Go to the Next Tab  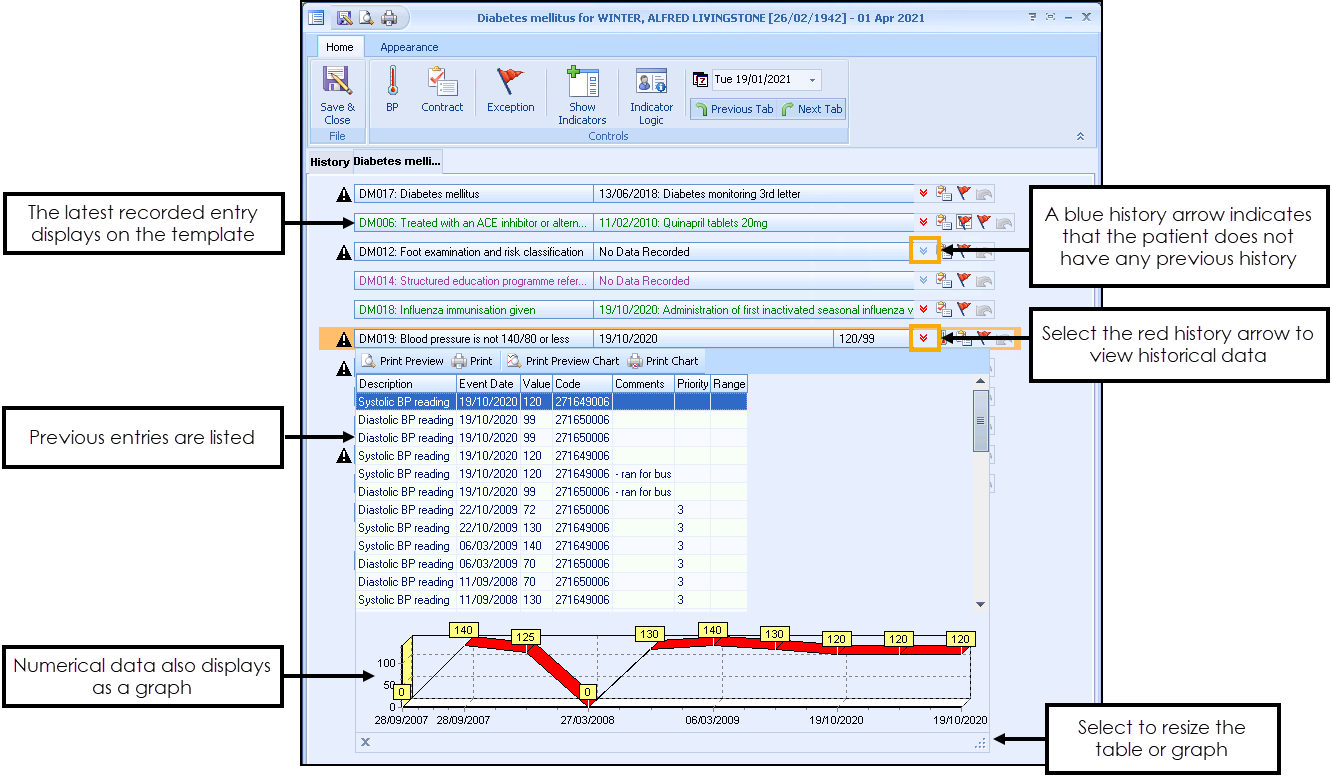(x=812, y=109)
